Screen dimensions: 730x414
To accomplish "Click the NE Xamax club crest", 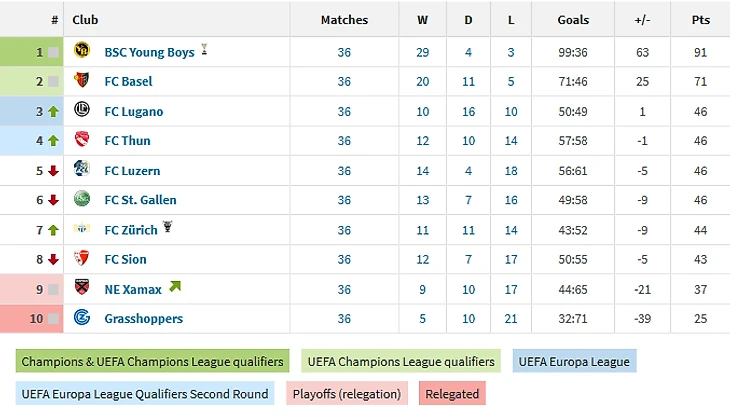I will 83,289.
